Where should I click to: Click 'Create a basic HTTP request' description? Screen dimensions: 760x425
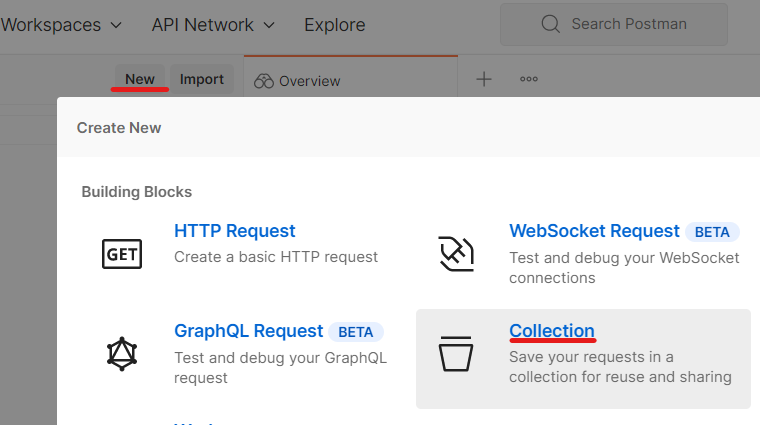[x=276, y=257]
